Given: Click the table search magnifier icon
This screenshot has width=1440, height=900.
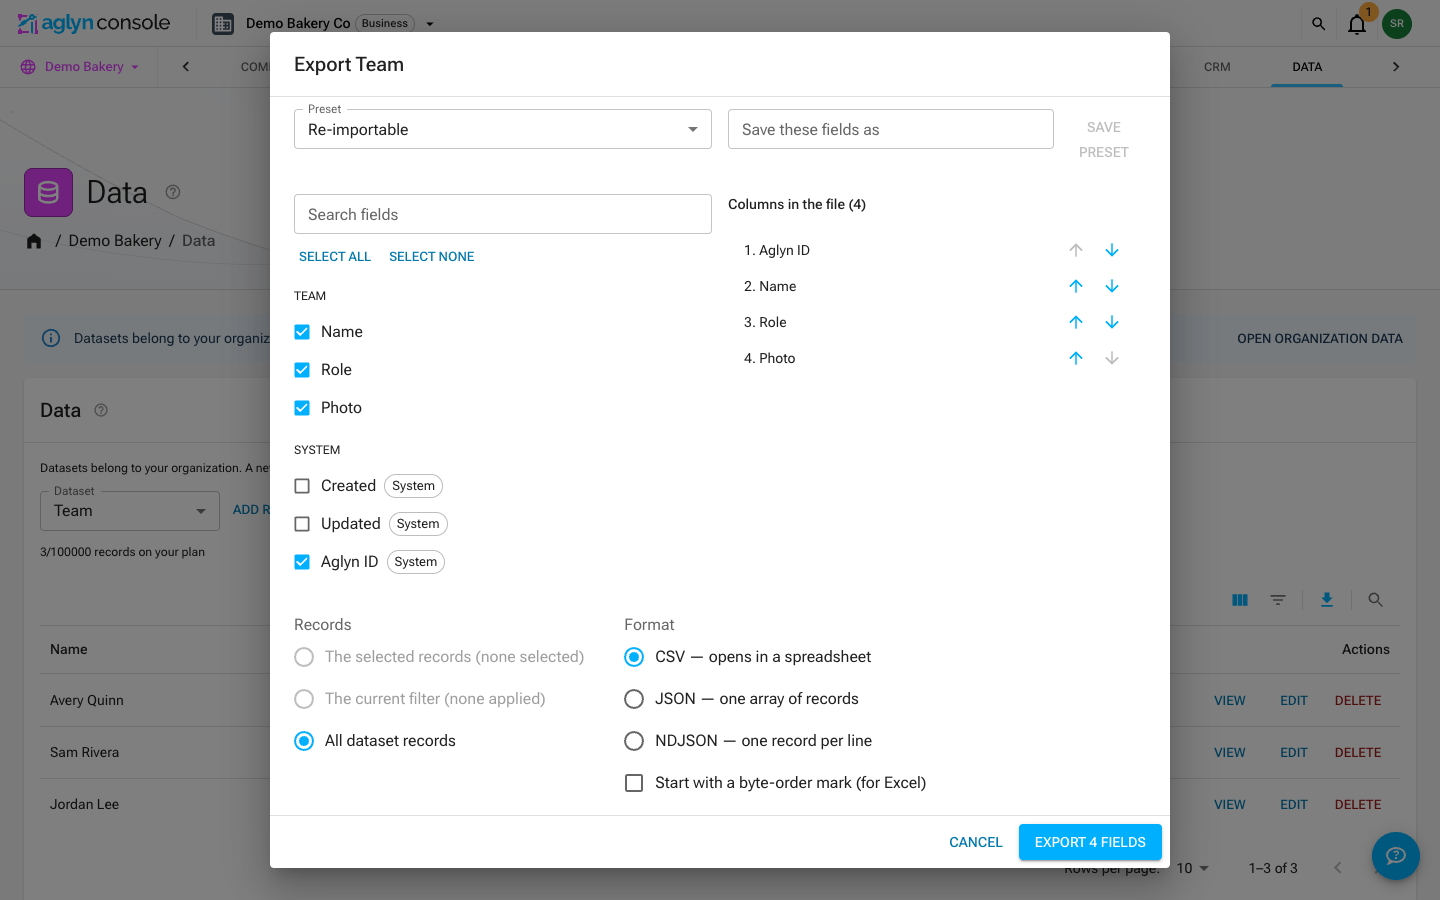Looking at the screenshot, I should coord(1375,600).
